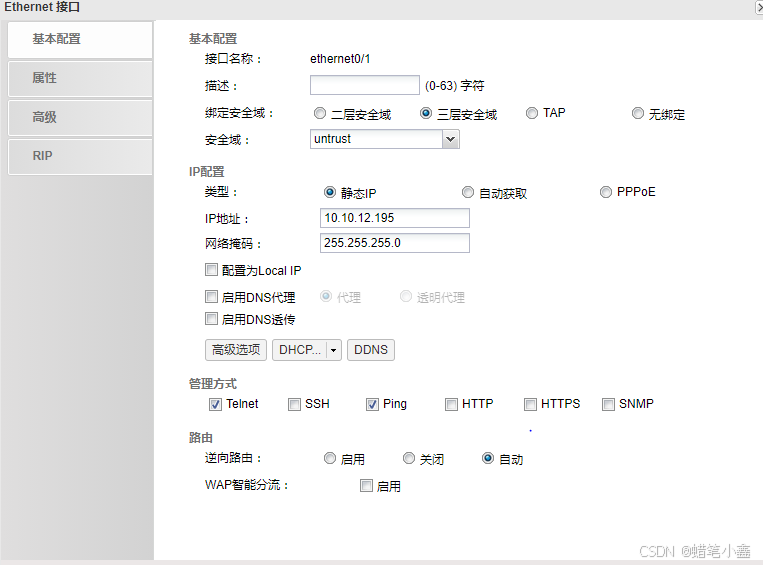The image size is (763, 565).
Task: Close the Ethernet interface dialog
Action: [758, 7]
